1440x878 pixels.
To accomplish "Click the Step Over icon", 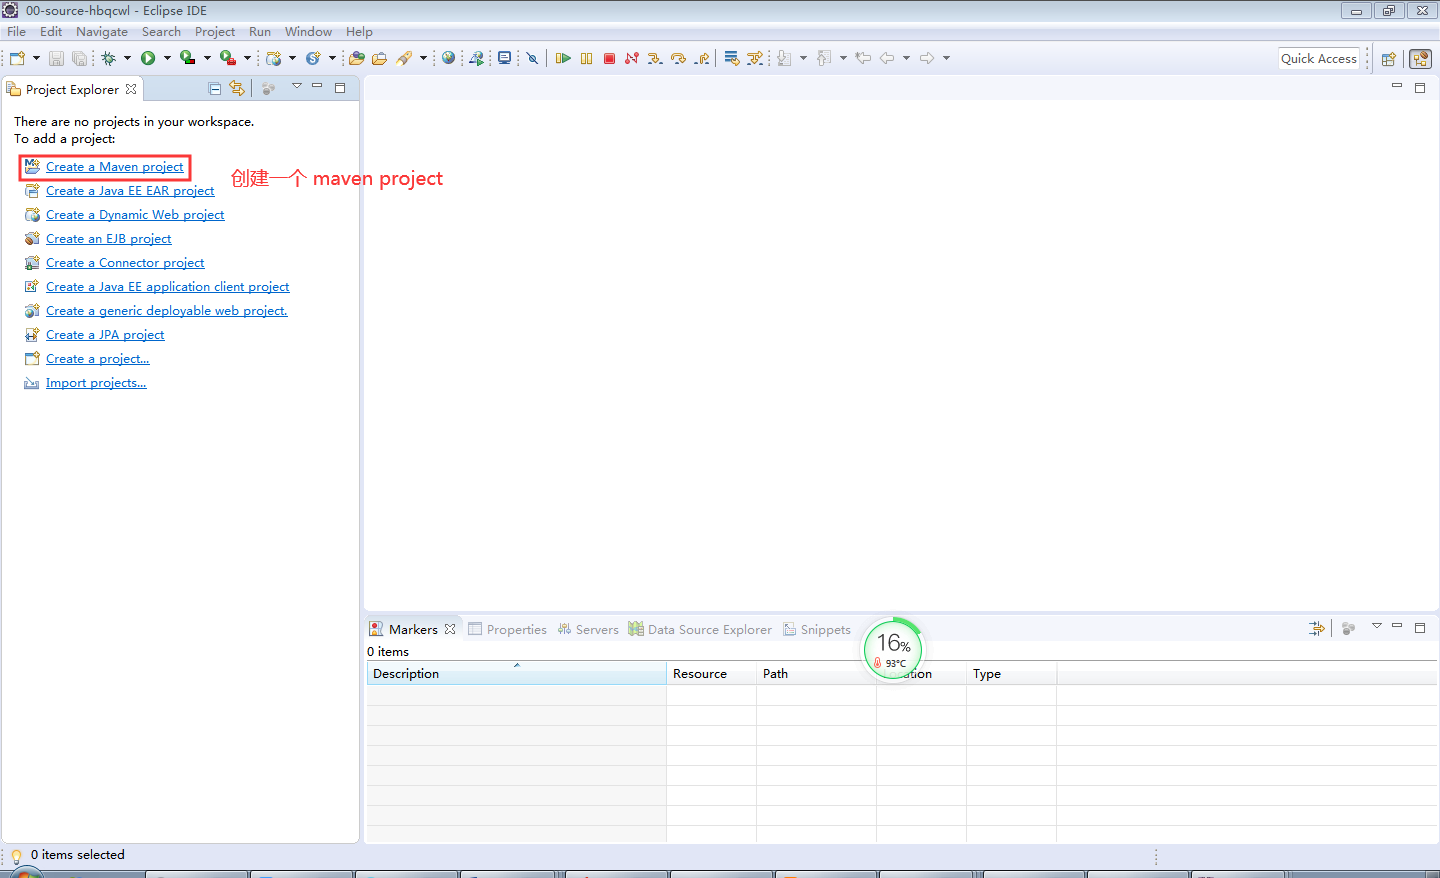I will pos(678,58).
